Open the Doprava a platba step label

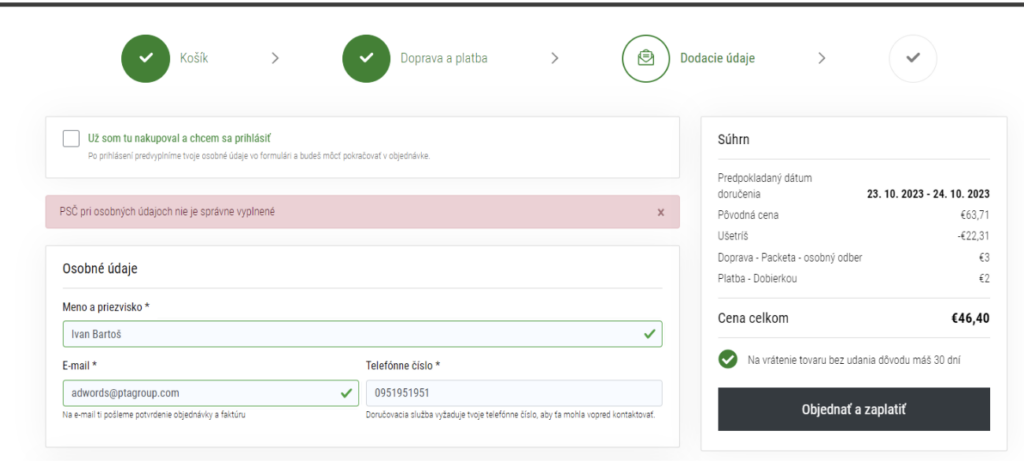coord(444,58)
